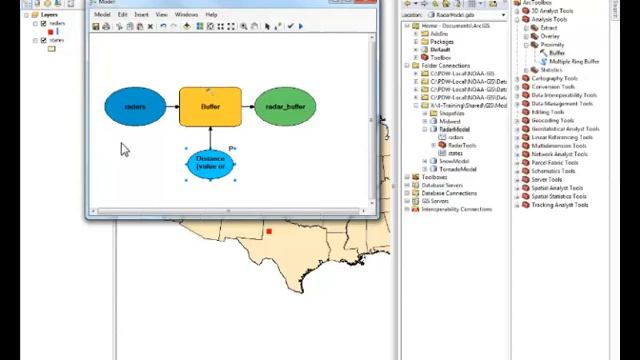Click the Fixed Zoom In icon

(x=220, y=27)
